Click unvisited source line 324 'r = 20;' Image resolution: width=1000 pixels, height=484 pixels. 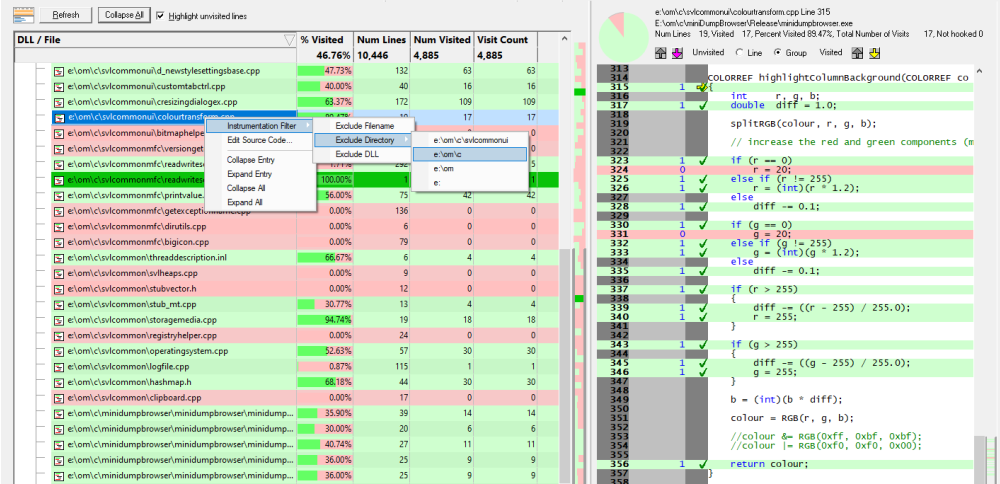coord(786,170)
